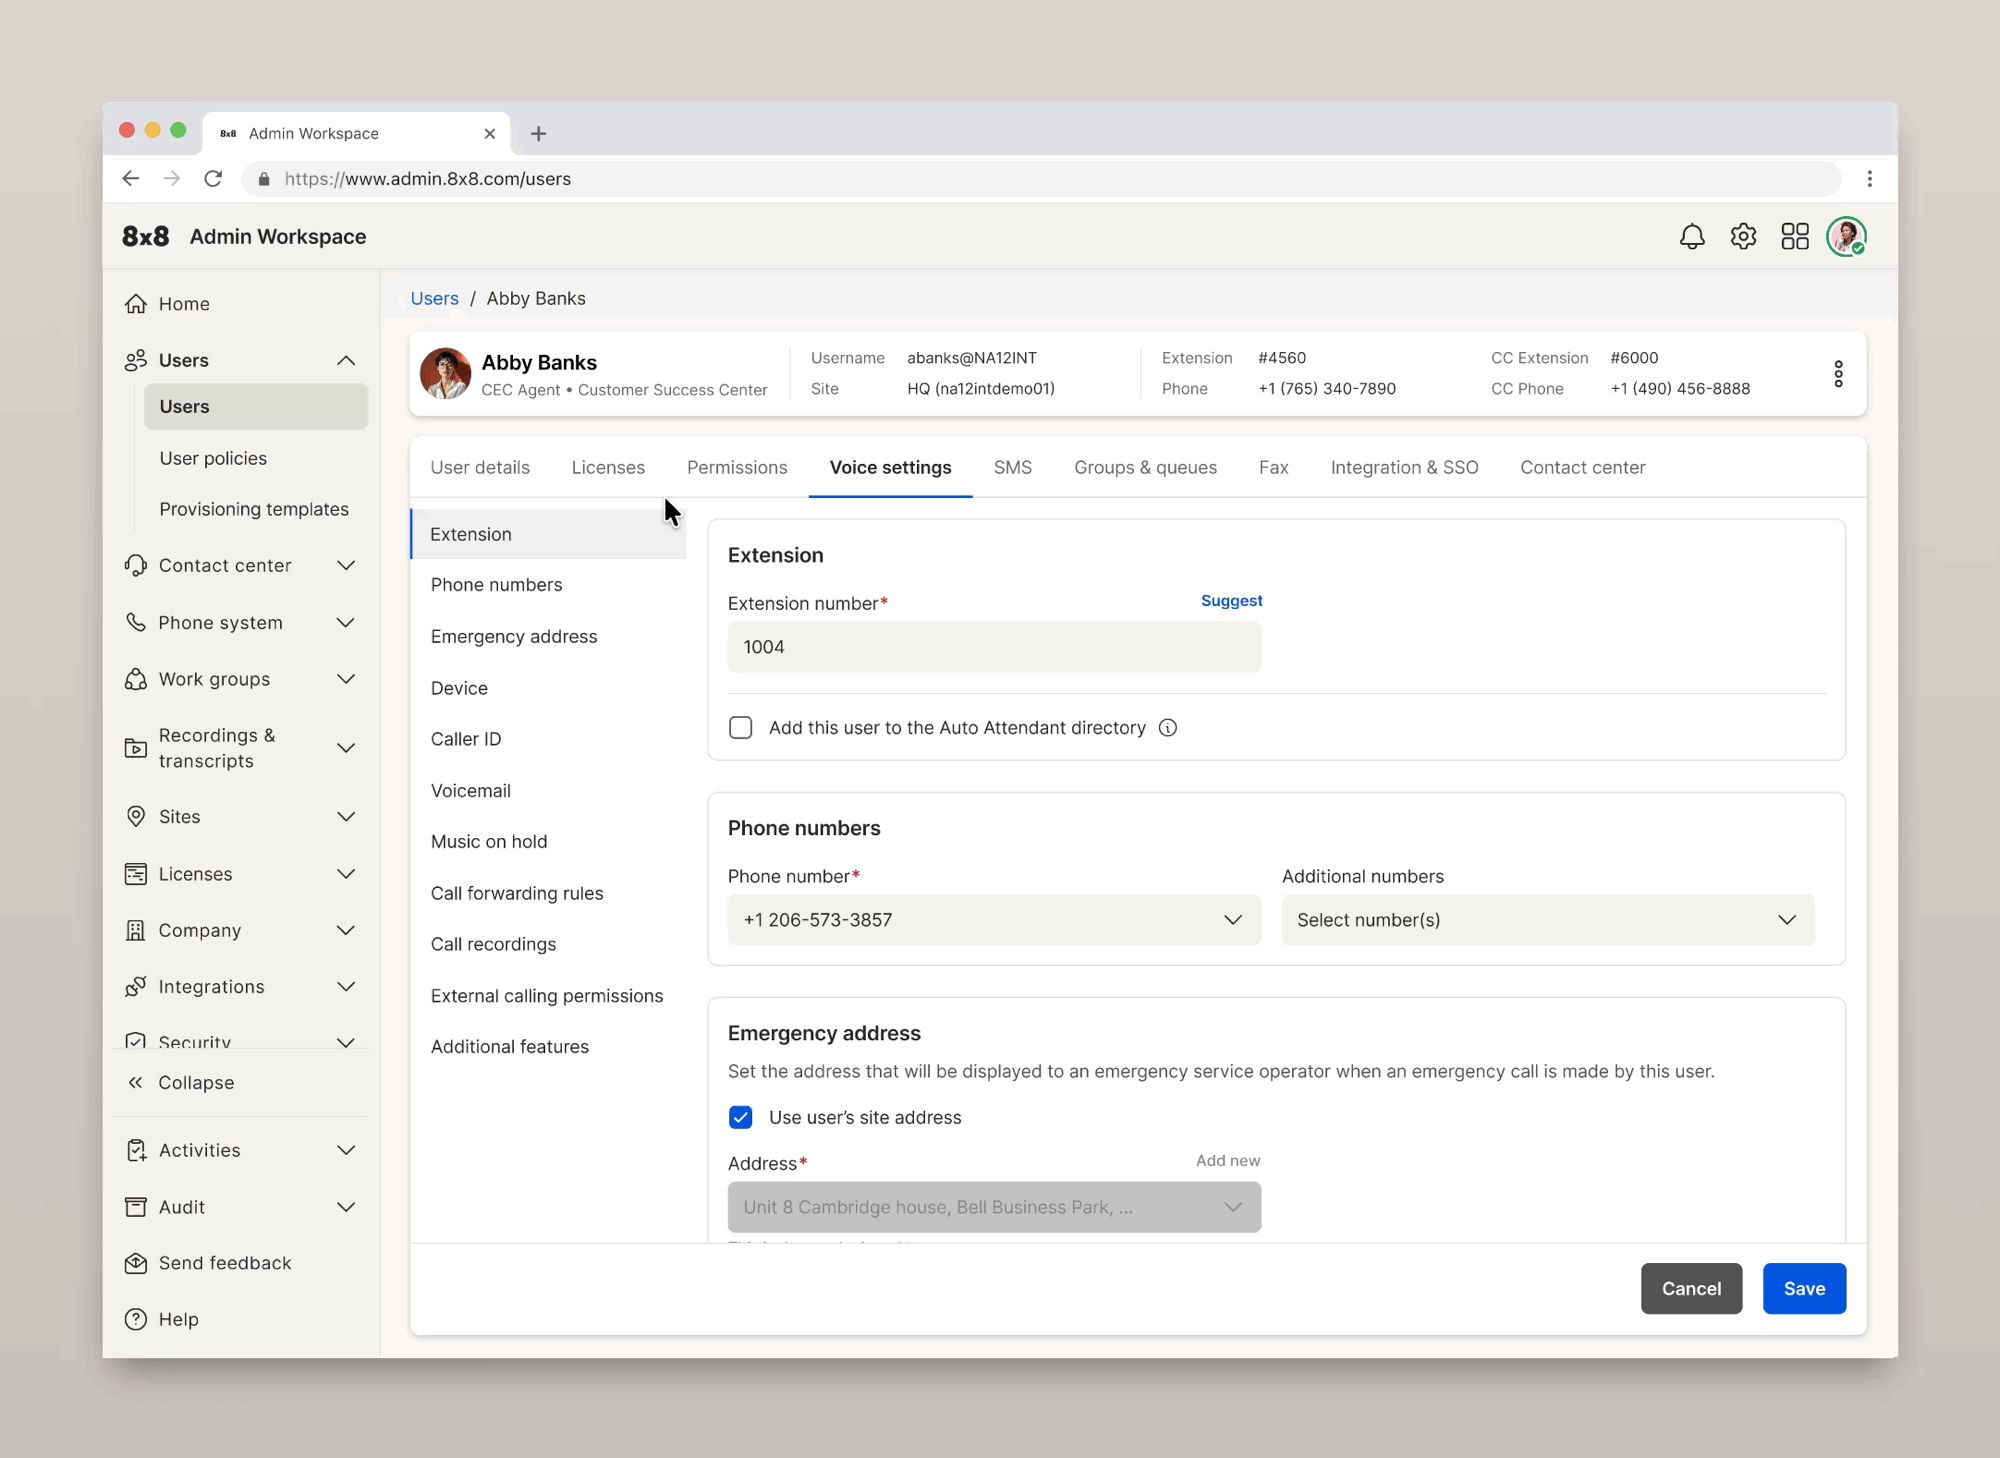The width and height of the screenshot is (2000, 1458).
Task: Click the Send feedback icon
Action: coord(136,1263)
